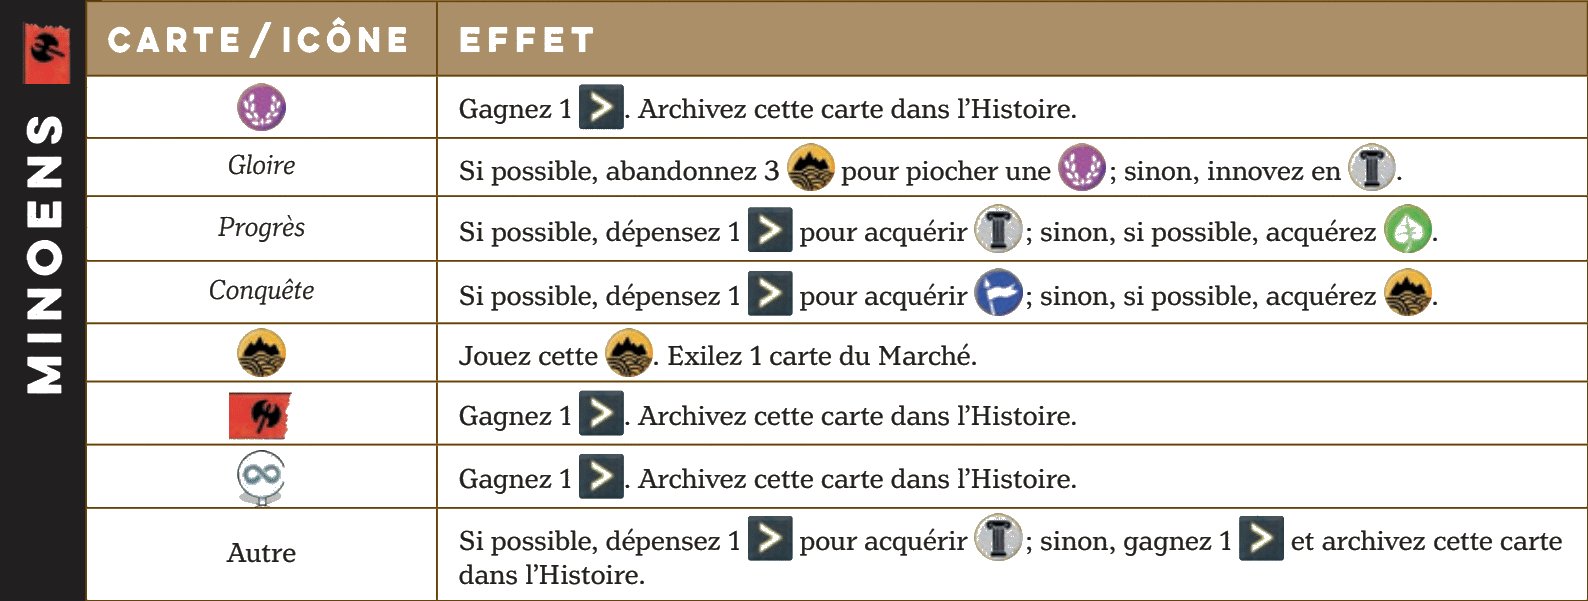Click the white infinity icon in the card column

(x=261, y=478)
